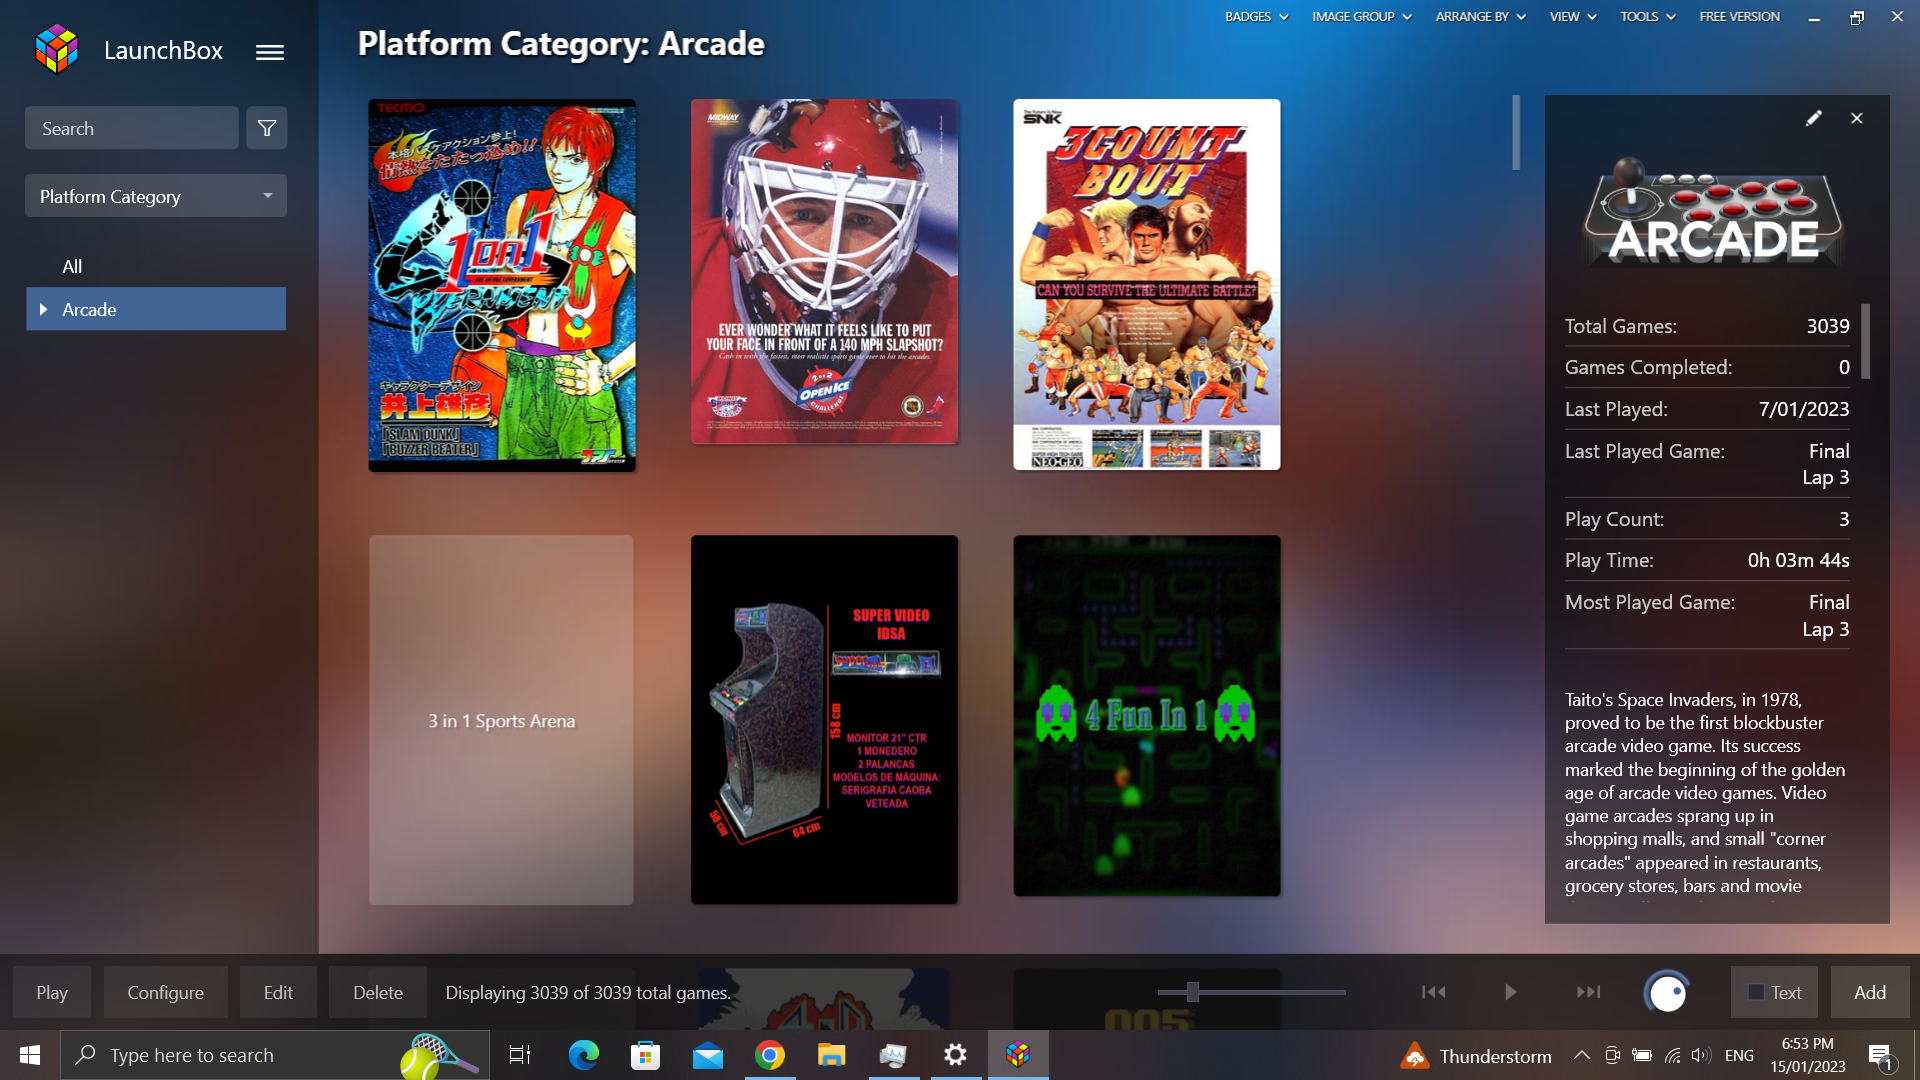Screen dimensions: 1920x1080
Task: Click the round spinning status icon
Action: pos(1667,993)
